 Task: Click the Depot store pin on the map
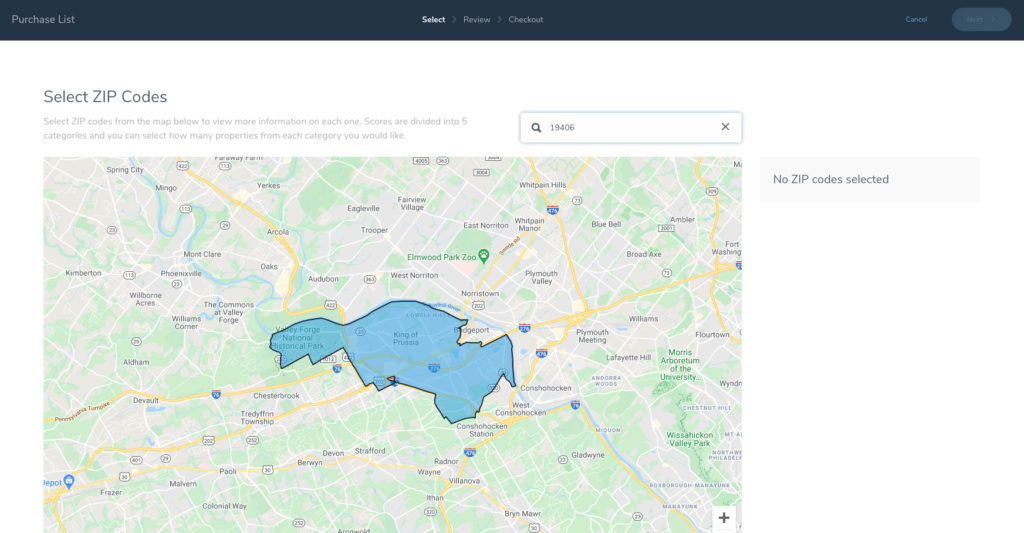click(69, 481)
